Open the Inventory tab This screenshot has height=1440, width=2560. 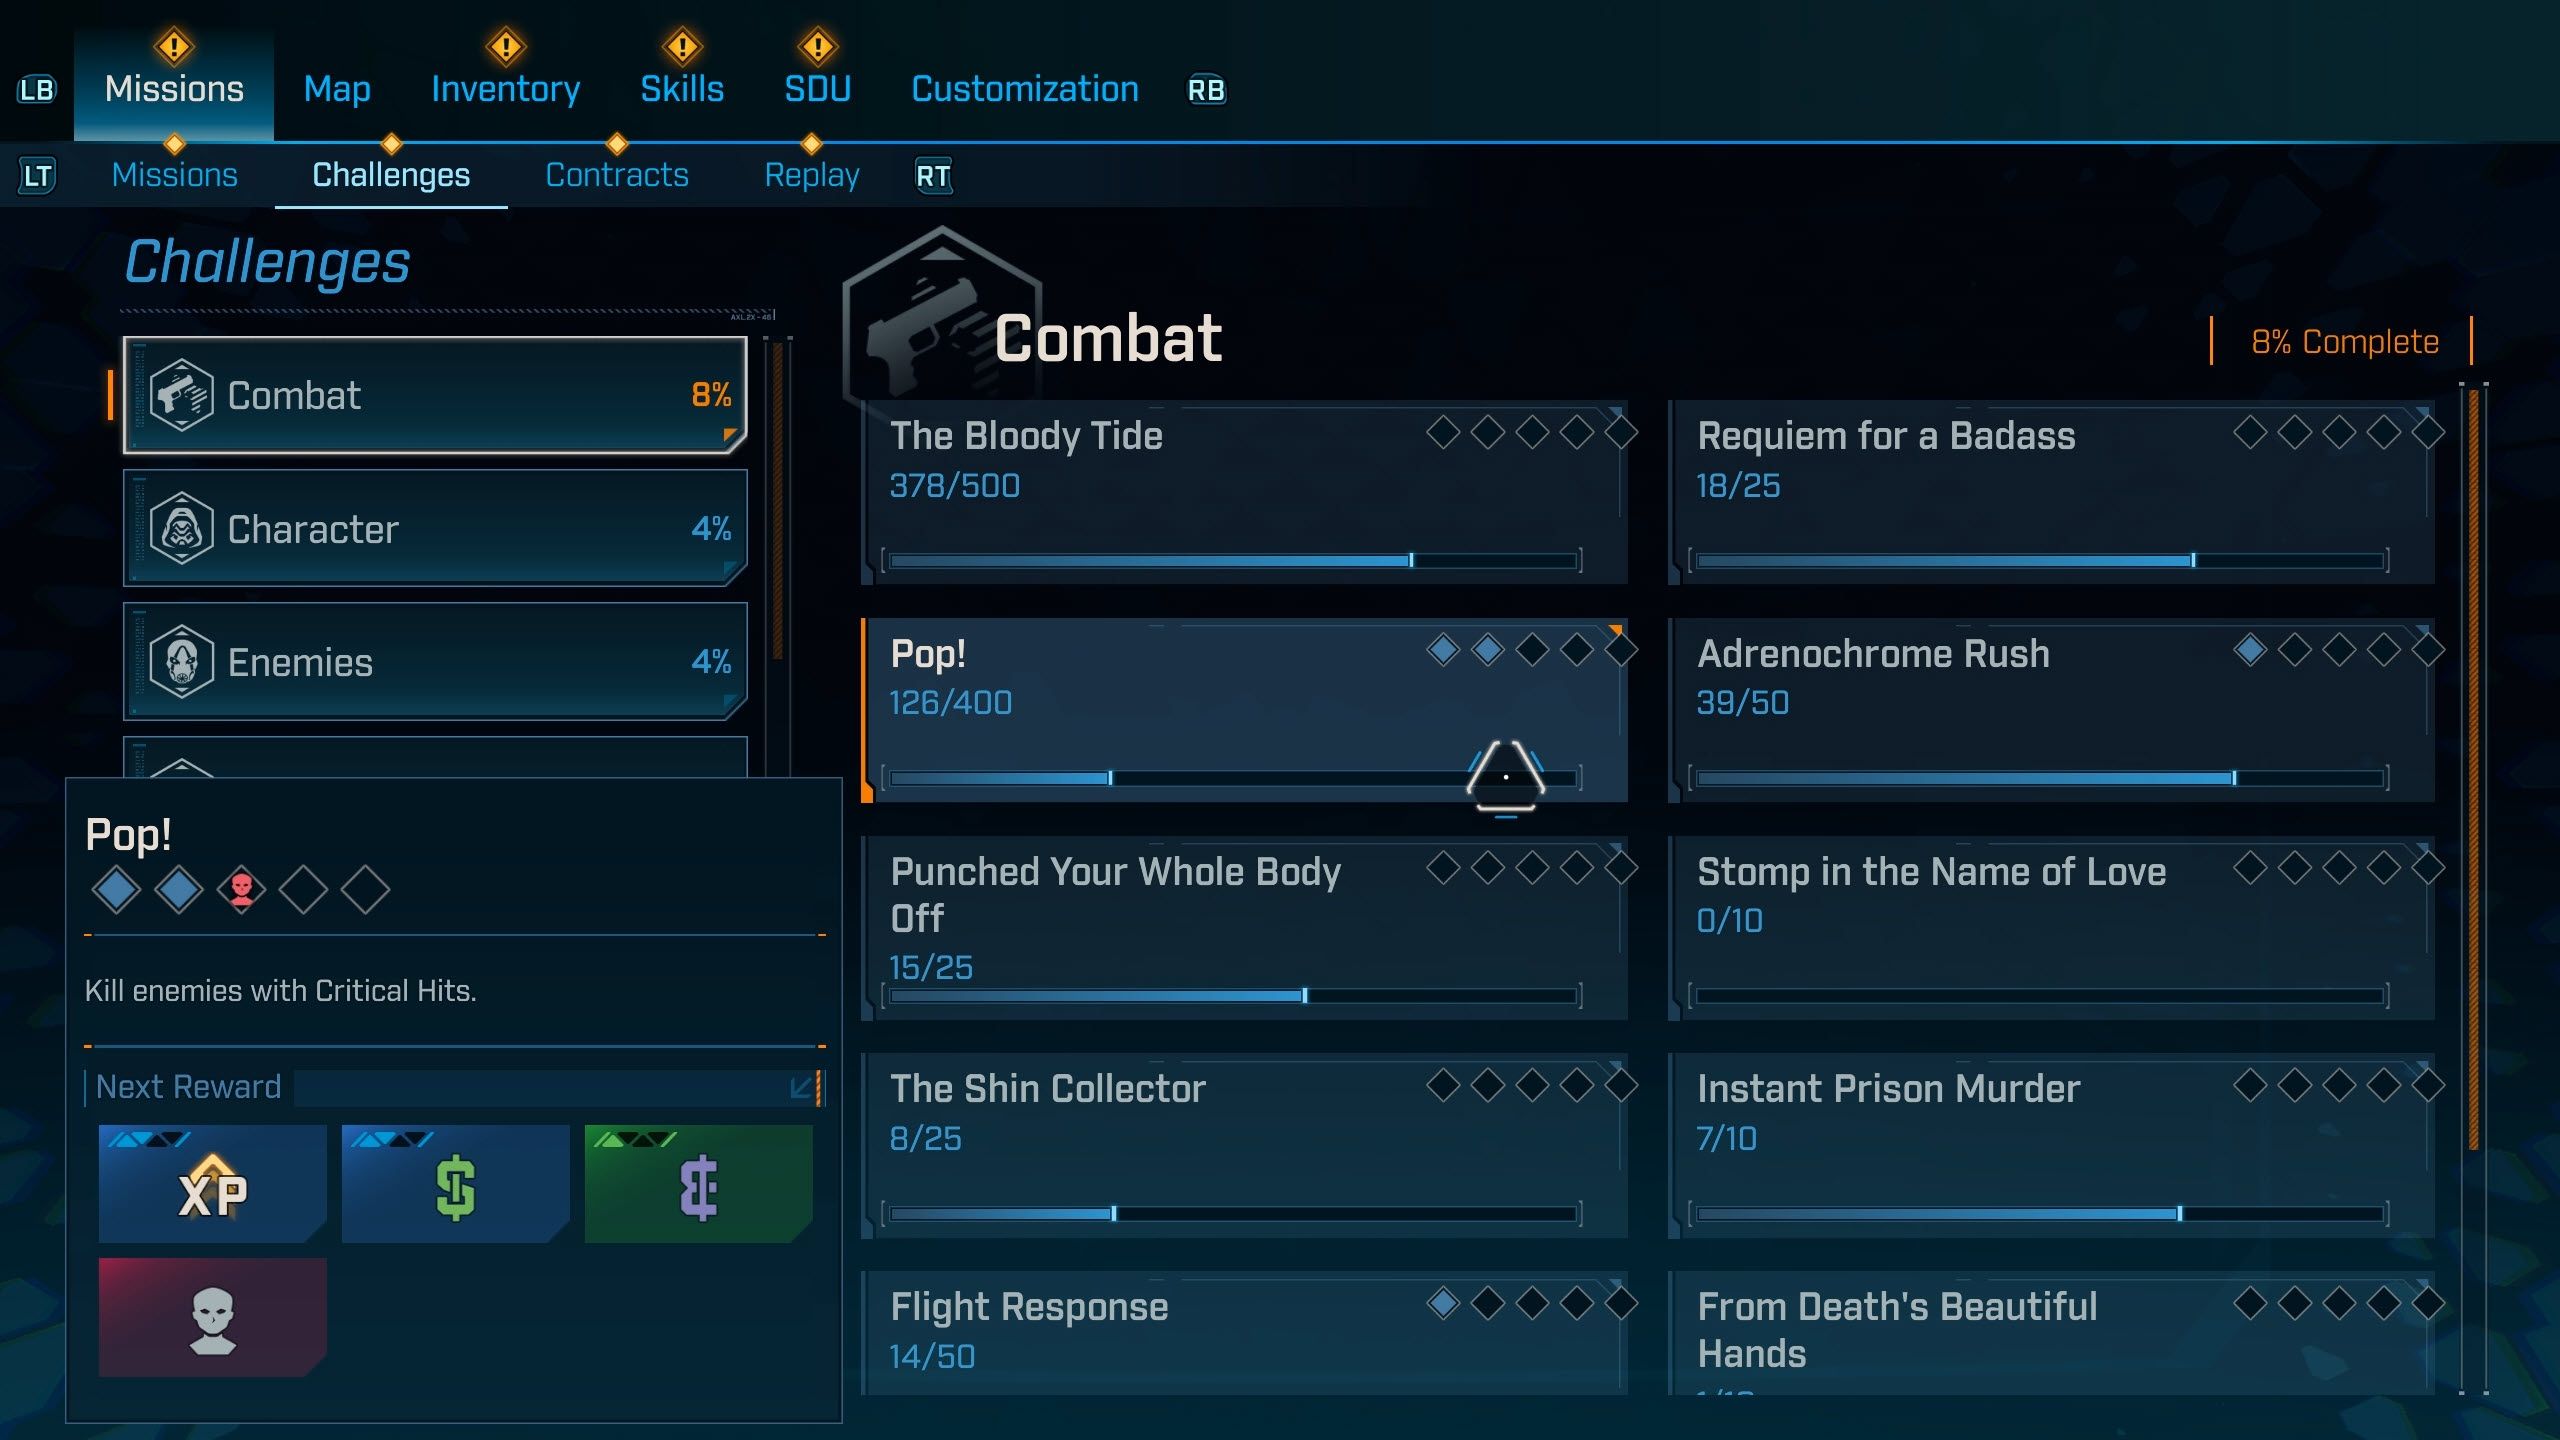pos(505,89)
